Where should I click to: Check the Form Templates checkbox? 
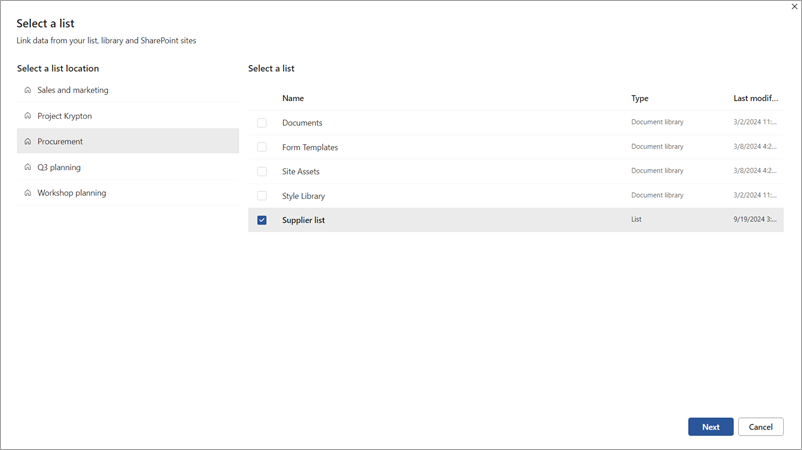(262, 147)
